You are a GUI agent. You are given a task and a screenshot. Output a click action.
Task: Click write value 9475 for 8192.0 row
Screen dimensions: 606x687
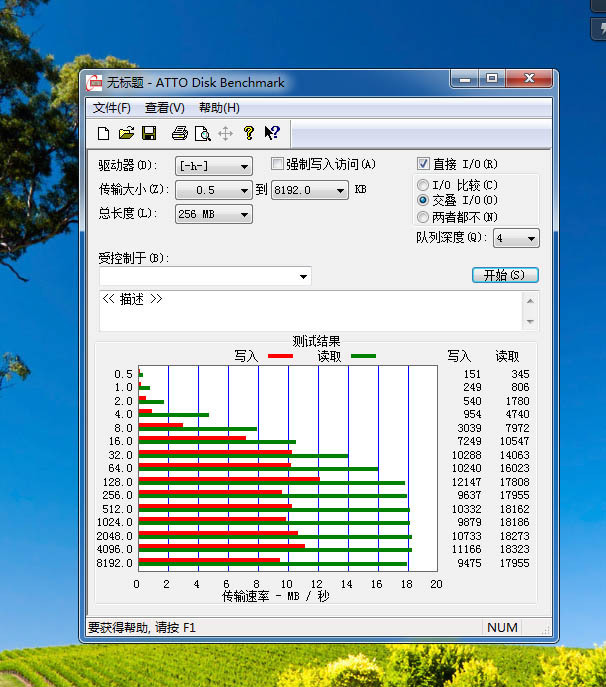coord(469,563)
